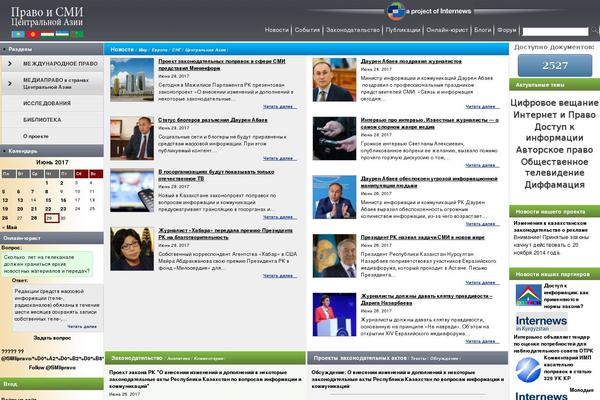Screen dimensions: 600x400
Task: Expand the Международное право section arrow
Action: [x=10, y=64]
